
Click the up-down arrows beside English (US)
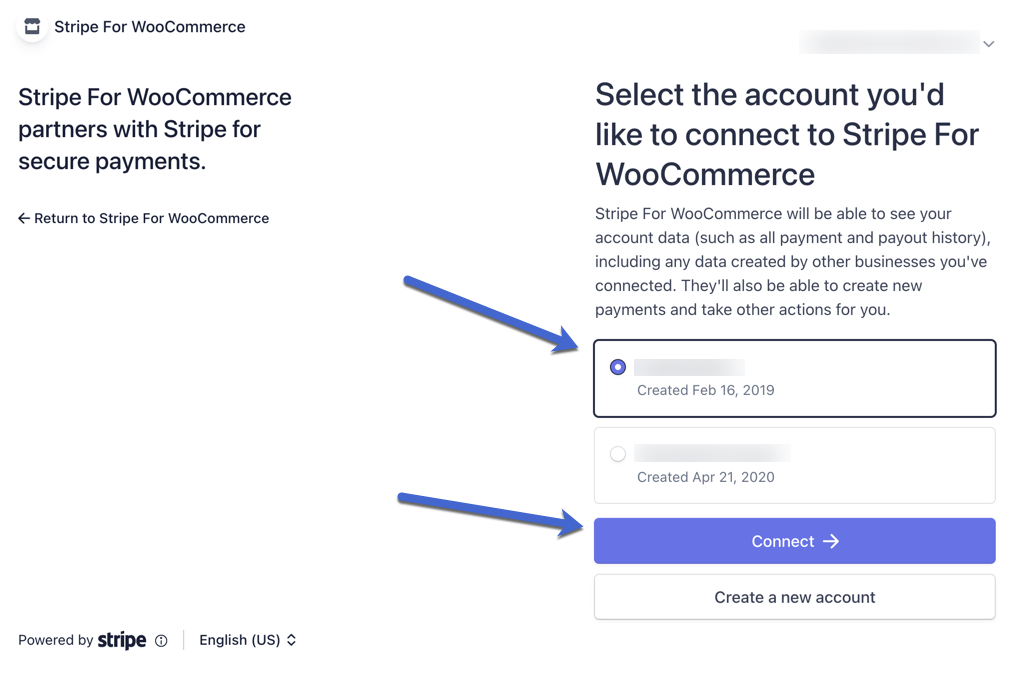tap(291, 640)
